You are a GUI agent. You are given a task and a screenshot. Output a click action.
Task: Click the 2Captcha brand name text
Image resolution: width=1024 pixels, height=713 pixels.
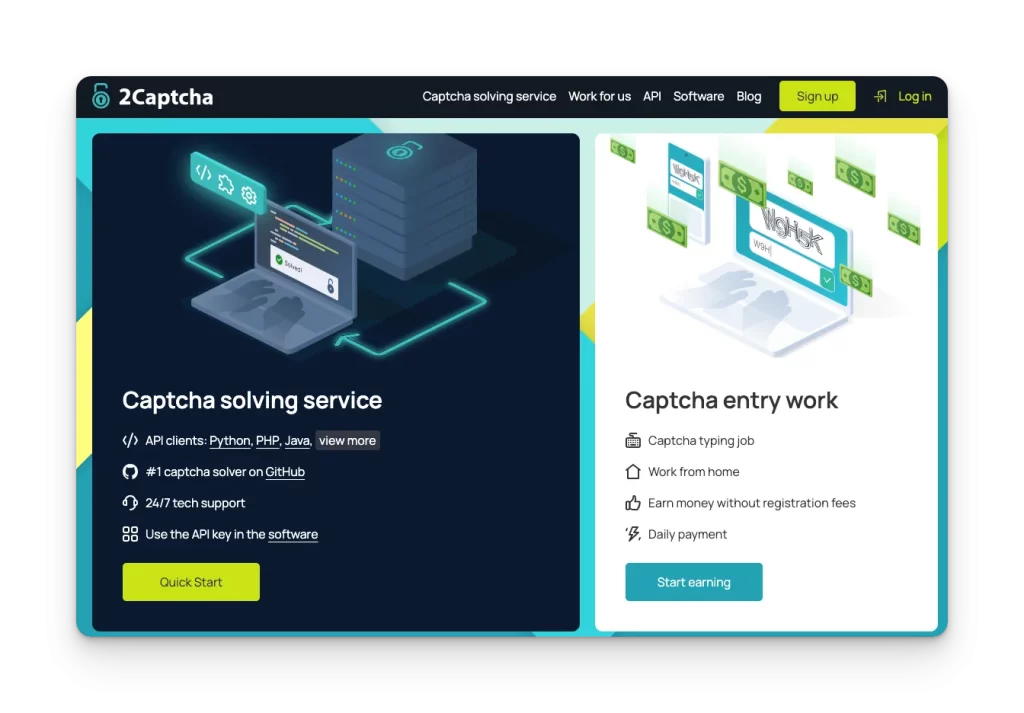[166, 97]
